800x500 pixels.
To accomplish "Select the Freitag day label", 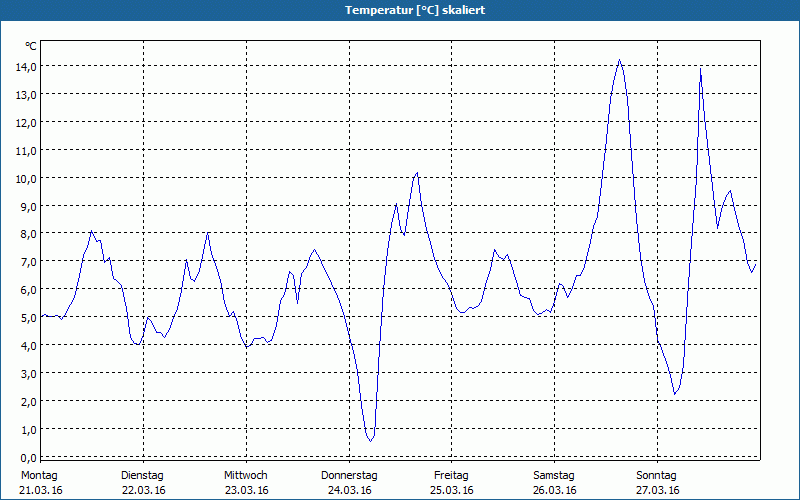I will tap(452, 475).
